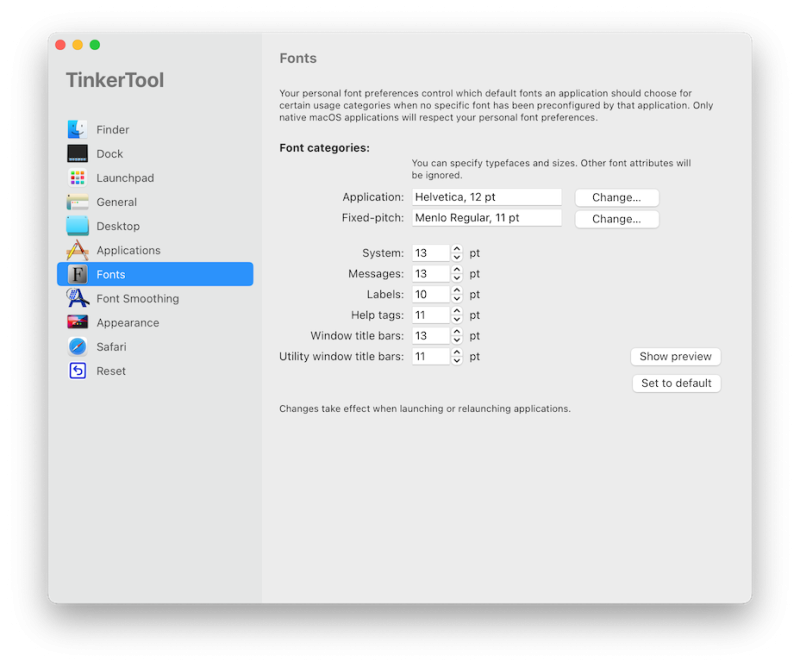Select Reset in the sidebar

tap(111, 371)
